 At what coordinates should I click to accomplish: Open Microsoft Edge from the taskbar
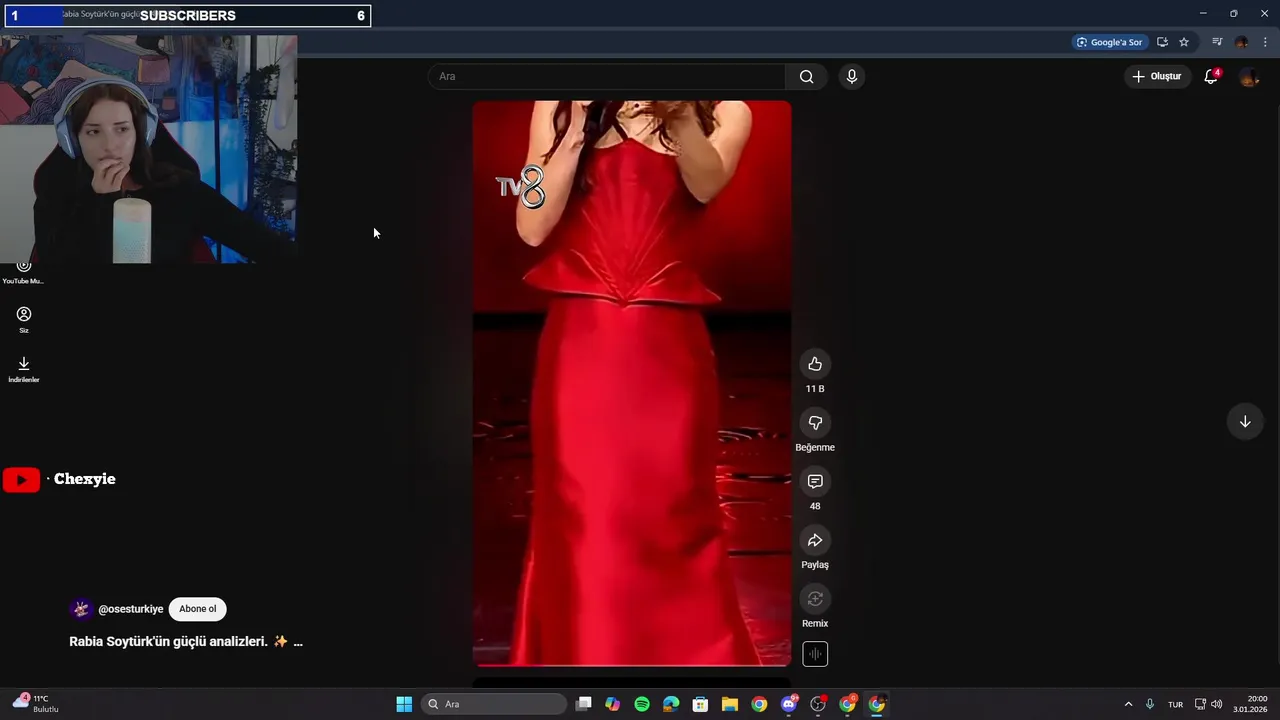(x=671, y=704)
